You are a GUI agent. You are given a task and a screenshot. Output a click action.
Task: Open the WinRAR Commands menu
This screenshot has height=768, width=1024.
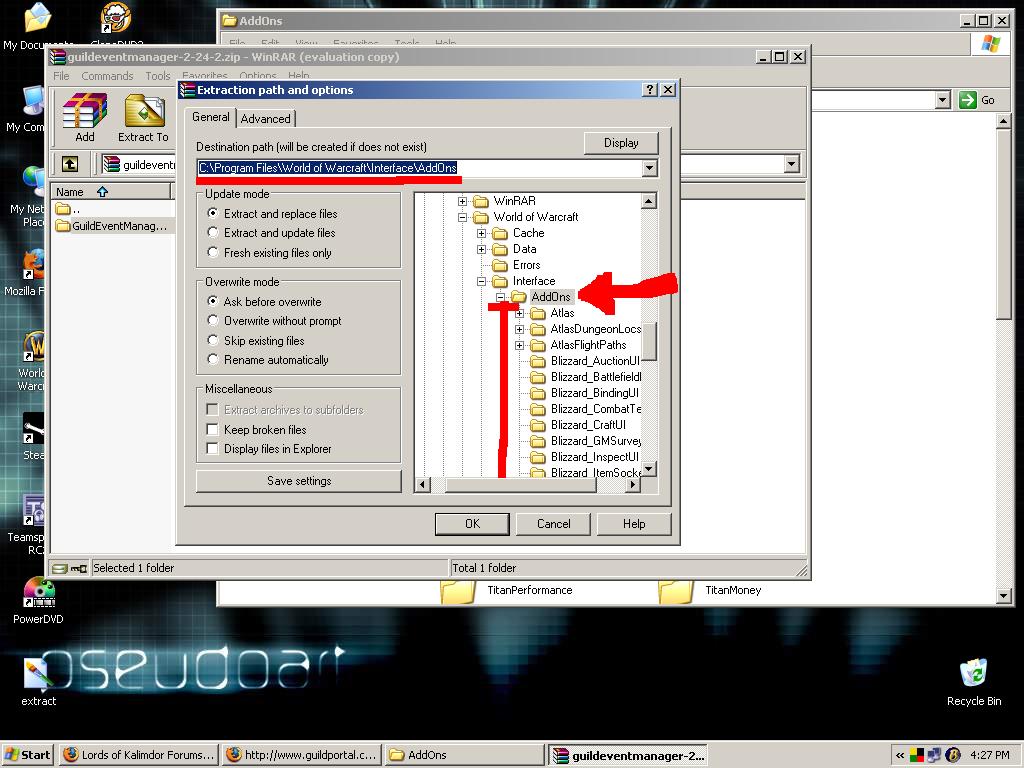(107, 76)
